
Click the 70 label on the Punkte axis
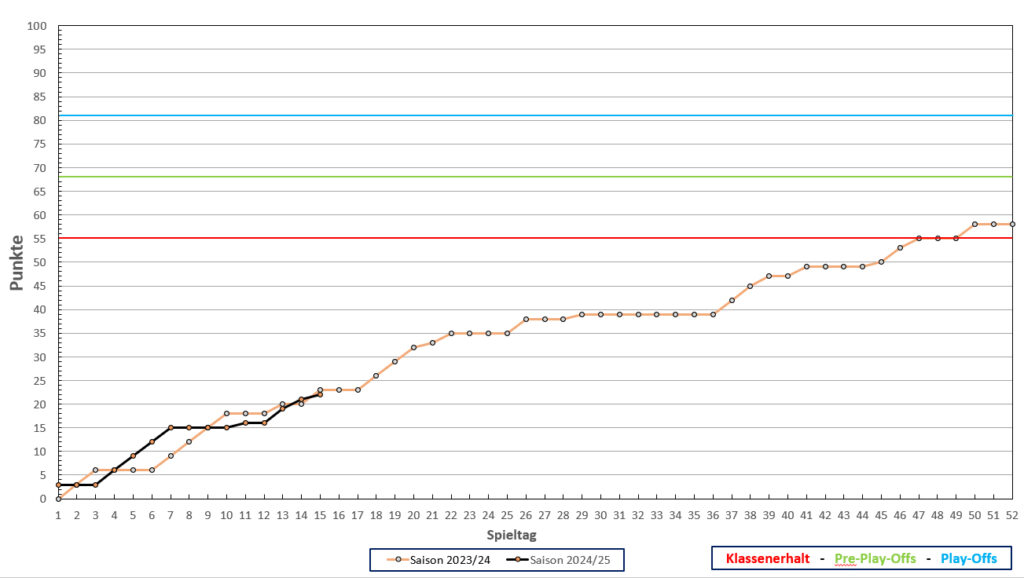click(x=40, y=168)
